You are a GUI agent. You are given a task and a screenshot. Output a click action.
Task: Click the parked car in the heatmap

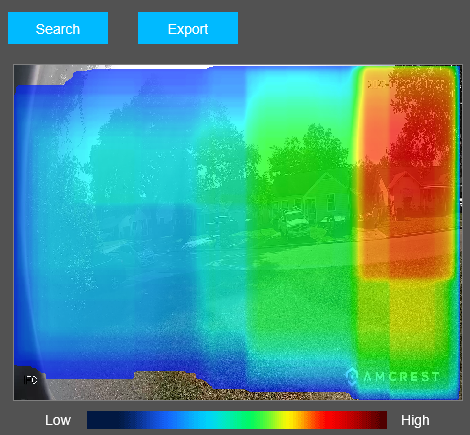point(294,221)
